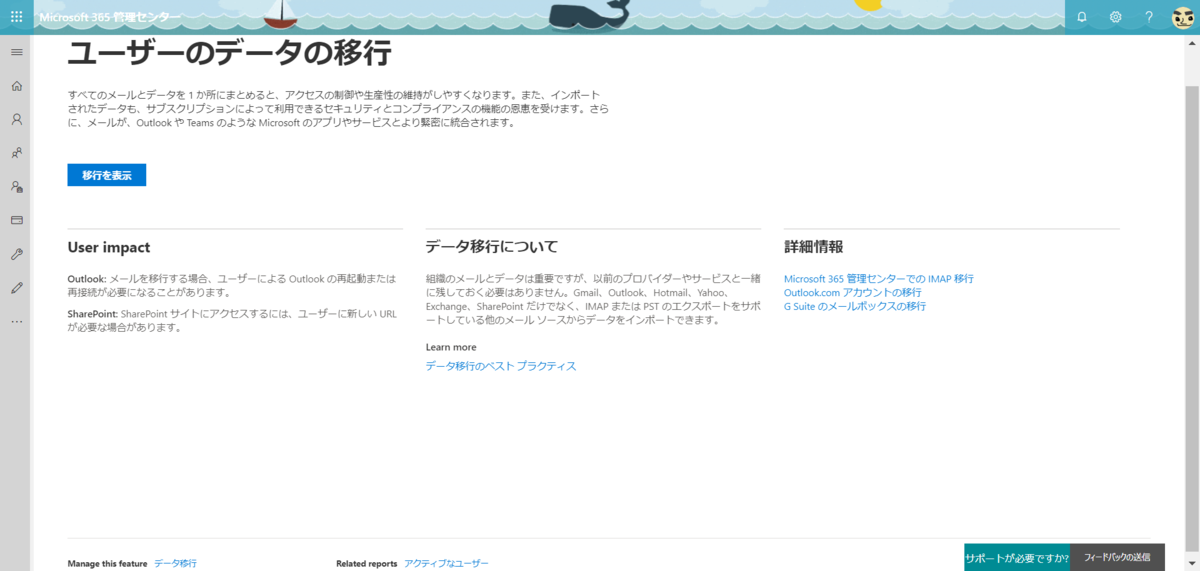Open Microsoft 365 管理センターでの IMAP 移行 link

pos(878,279)
